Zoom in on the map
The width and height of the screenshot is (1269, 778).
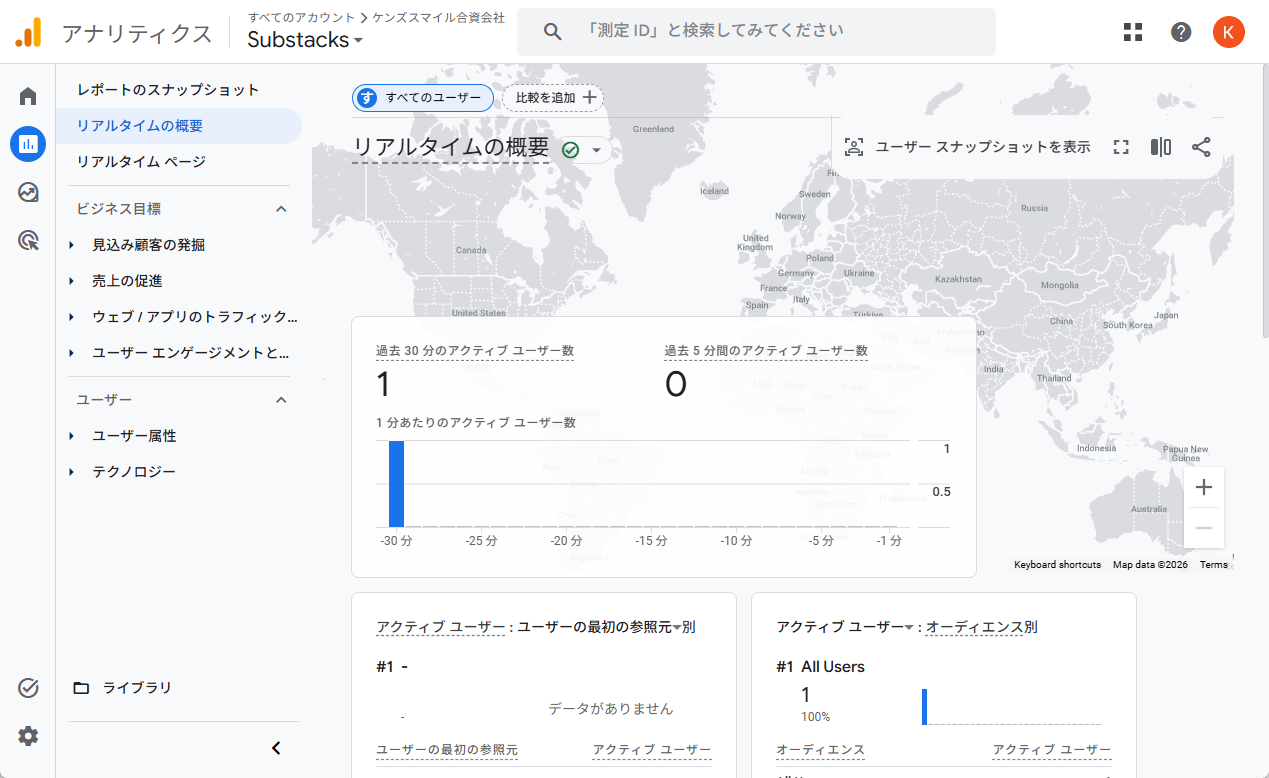(x=1204, y=487)
